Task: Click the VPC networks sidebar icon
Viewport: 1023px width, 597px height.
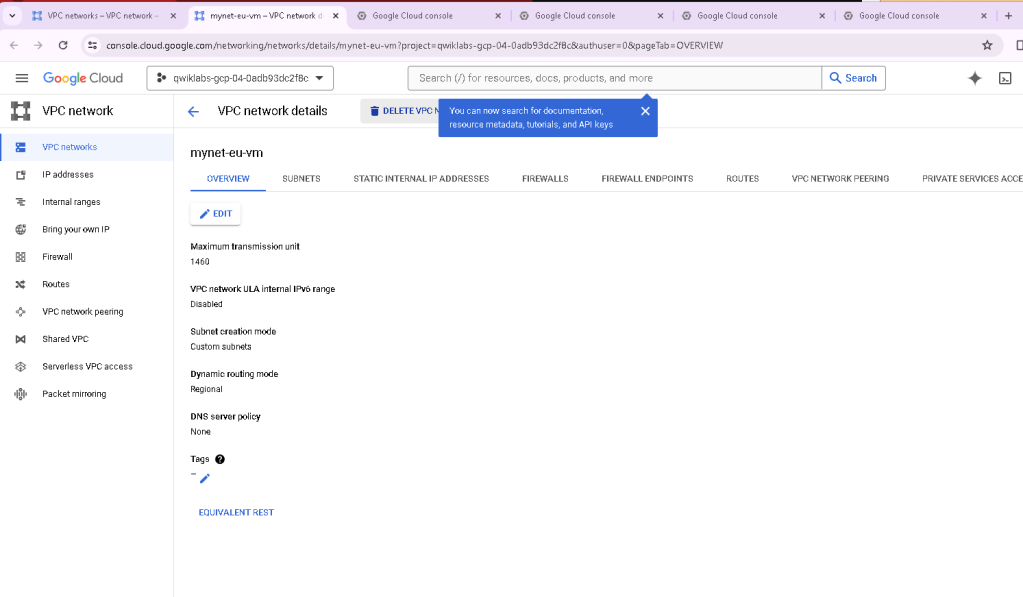Action: 21,147
